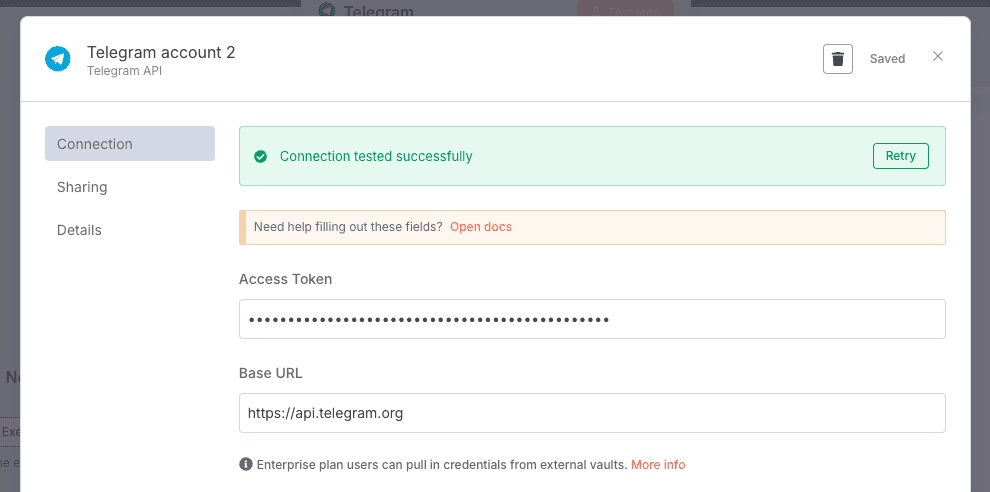Screen dimensions: 990x492
Task: Click the Saved status label
Action: 887,59
